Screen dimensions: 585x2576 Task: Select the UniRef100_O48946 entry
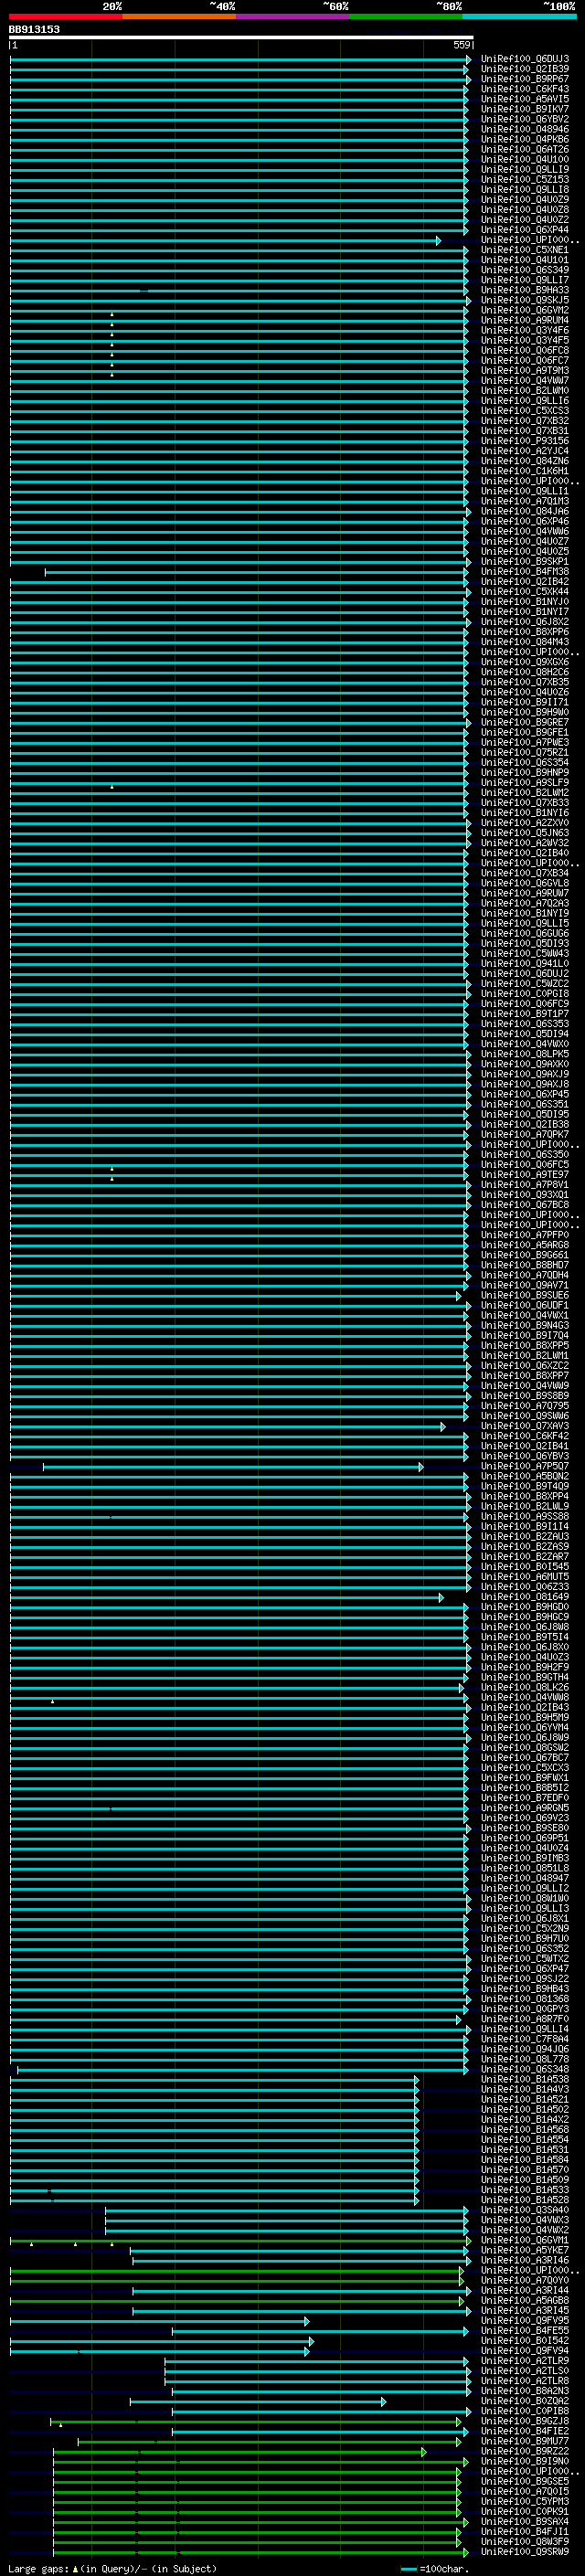click(x=525, y=129)
